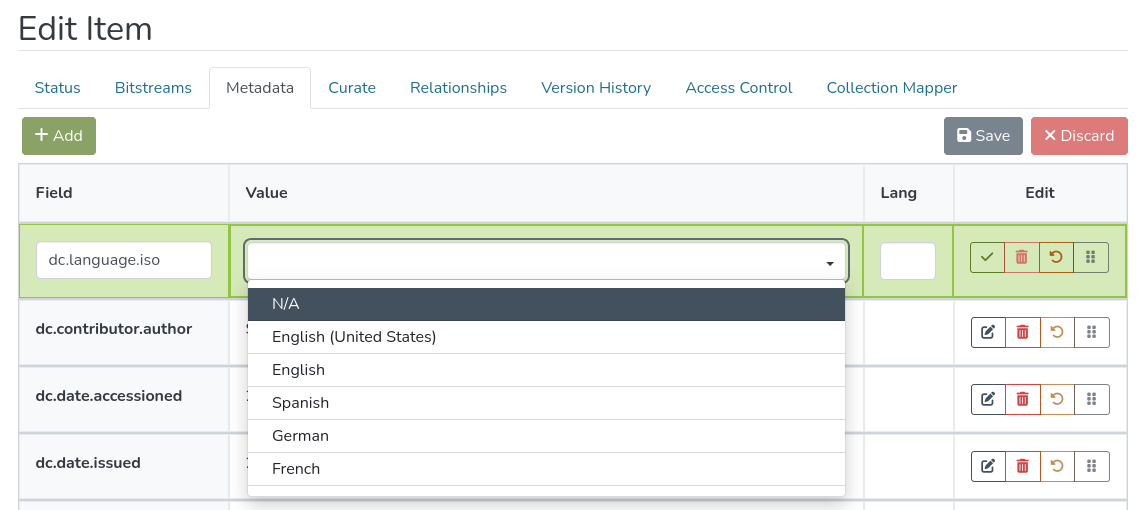Select N/A from the language list

pos(546,304)
